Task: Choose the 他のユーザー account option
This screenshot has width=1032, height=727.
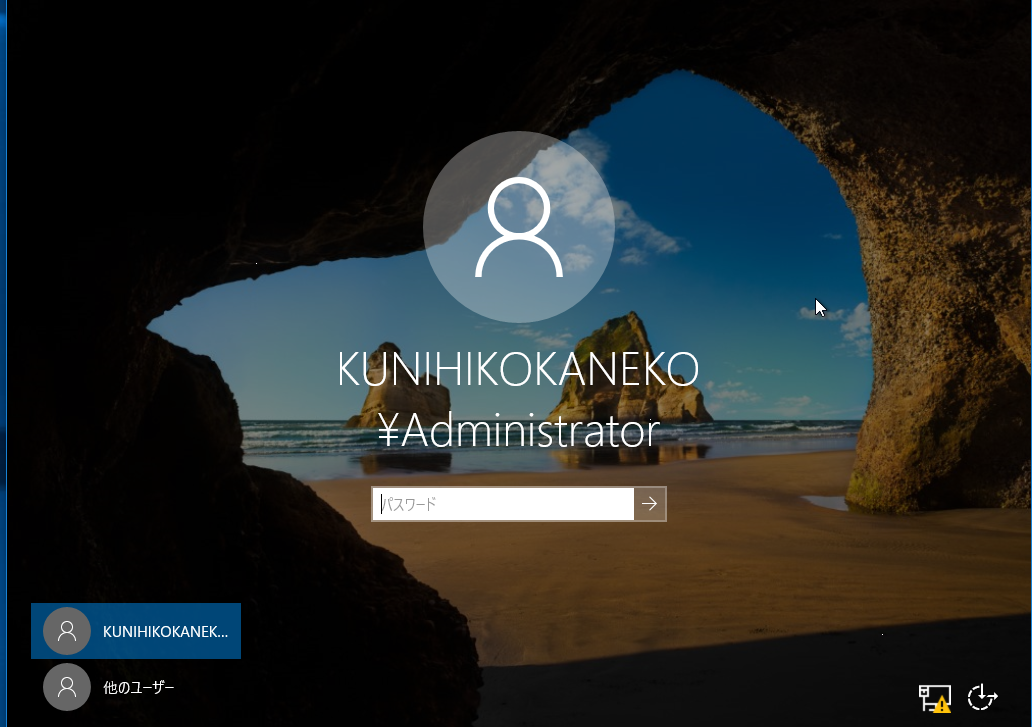Action: coord(136,687)
